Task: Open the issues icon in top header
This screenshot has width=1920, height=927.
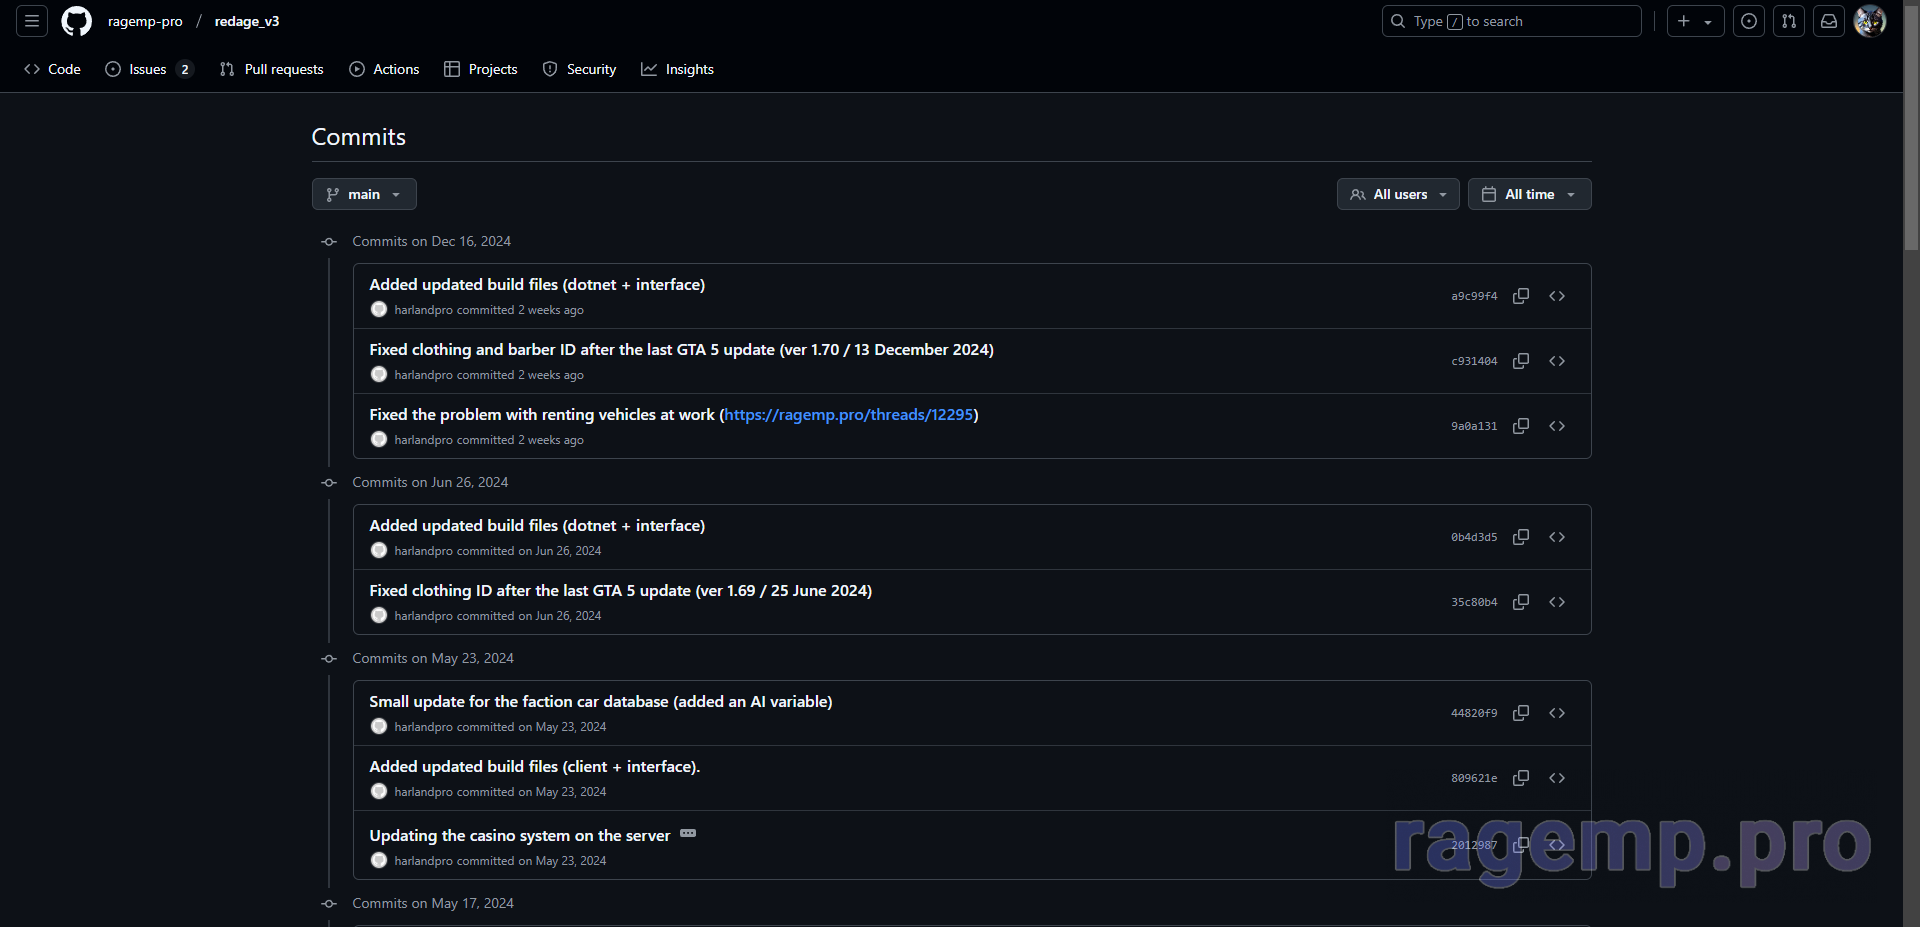Action: tap(1749, 21)
